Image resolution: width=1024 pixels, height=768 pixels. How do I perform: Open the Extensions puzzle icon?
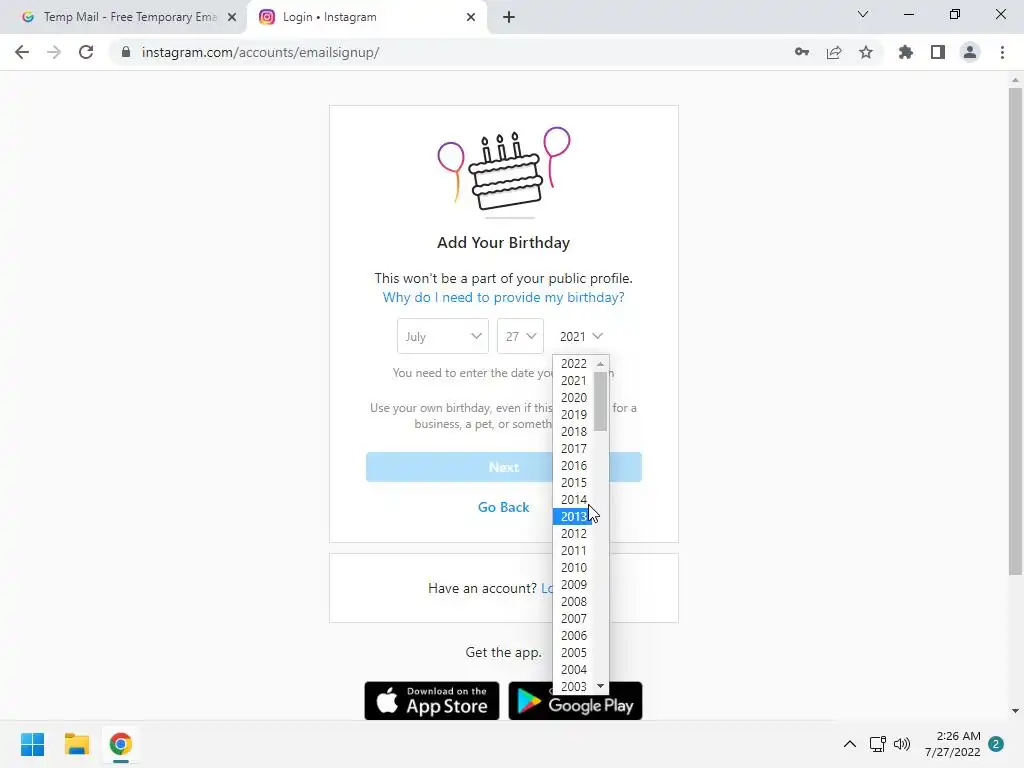(x=905, y=52)
